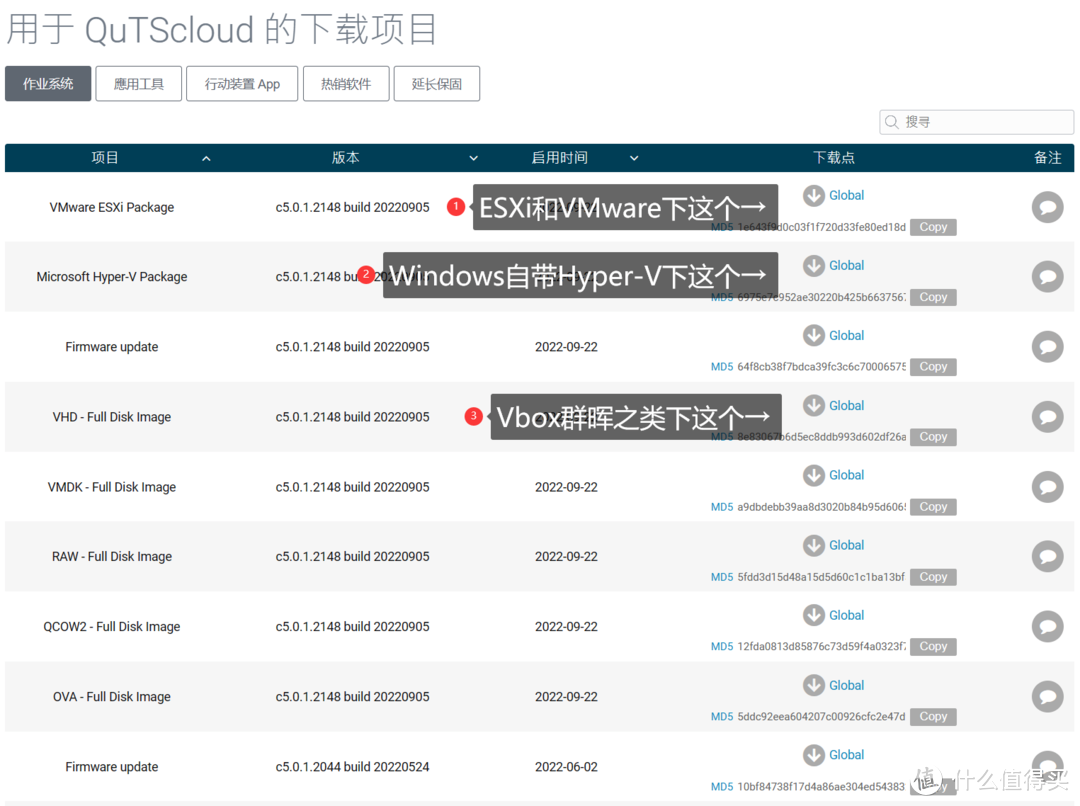
Task: Copy the MD5 for VMDK Full Disk Image
Action: pyautogui.click(x=933, y=507)
